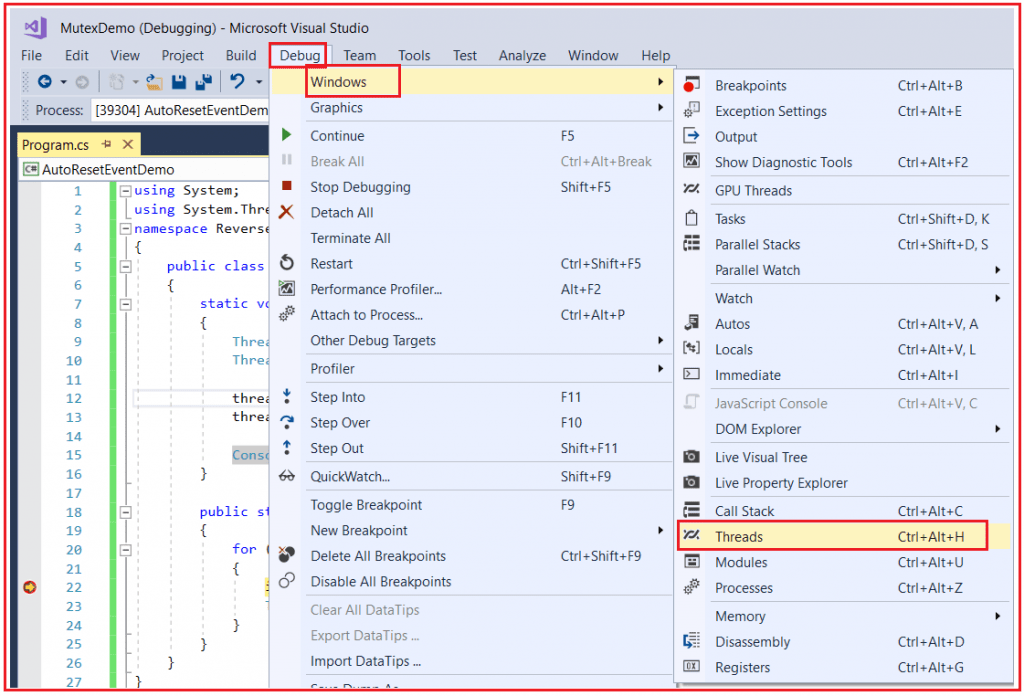The image size is (1024, 696).
Task: Collapse the namespace code block on line 3
Action: point(125,229)
